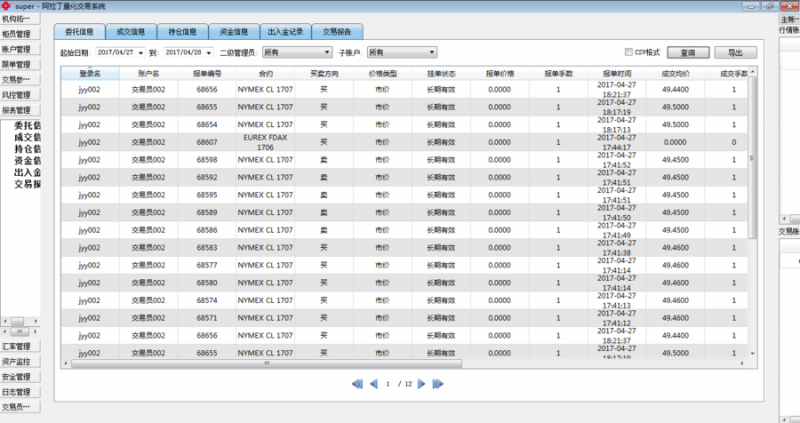Sort table by 登录名 column header

[x=90, y=73]
